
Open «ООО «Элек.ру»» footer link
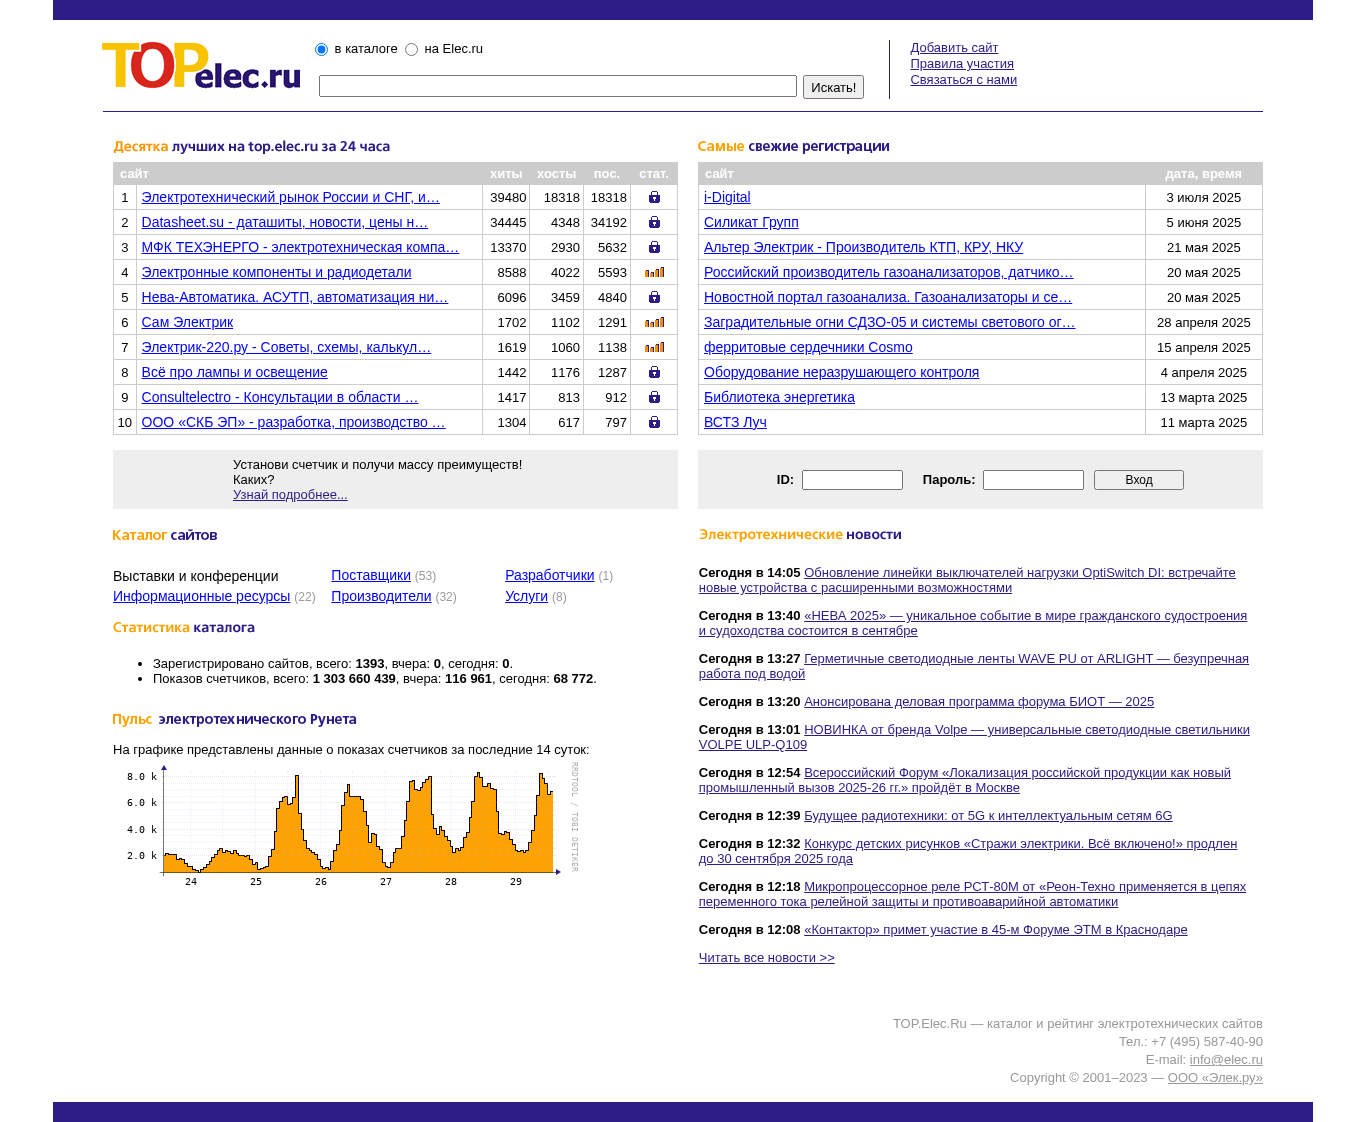[x=1215, y=1078]
